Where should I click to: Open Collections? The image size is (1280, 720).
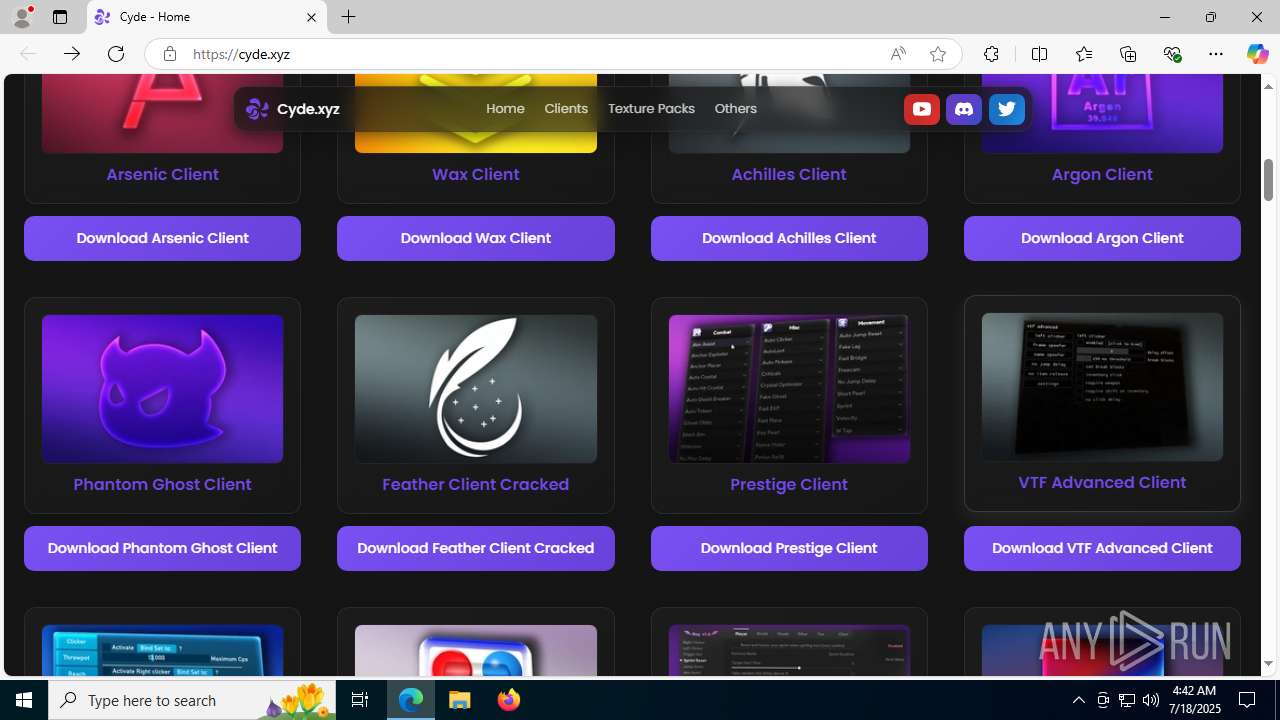point(1128,54)
